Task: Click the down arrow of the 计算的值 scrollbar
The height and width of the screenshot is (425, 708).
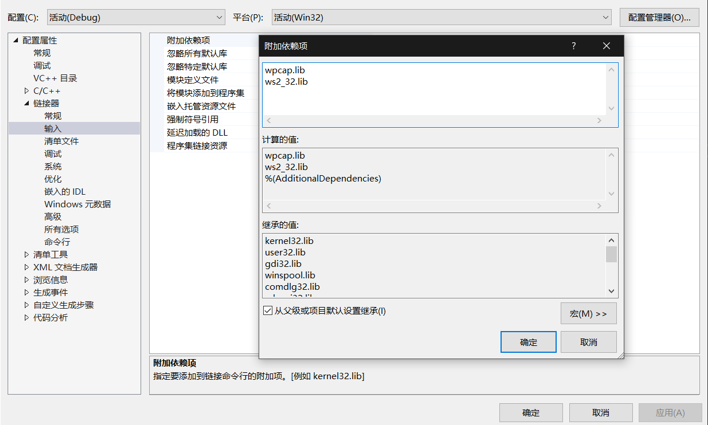Action: click(x=611, y=194)
